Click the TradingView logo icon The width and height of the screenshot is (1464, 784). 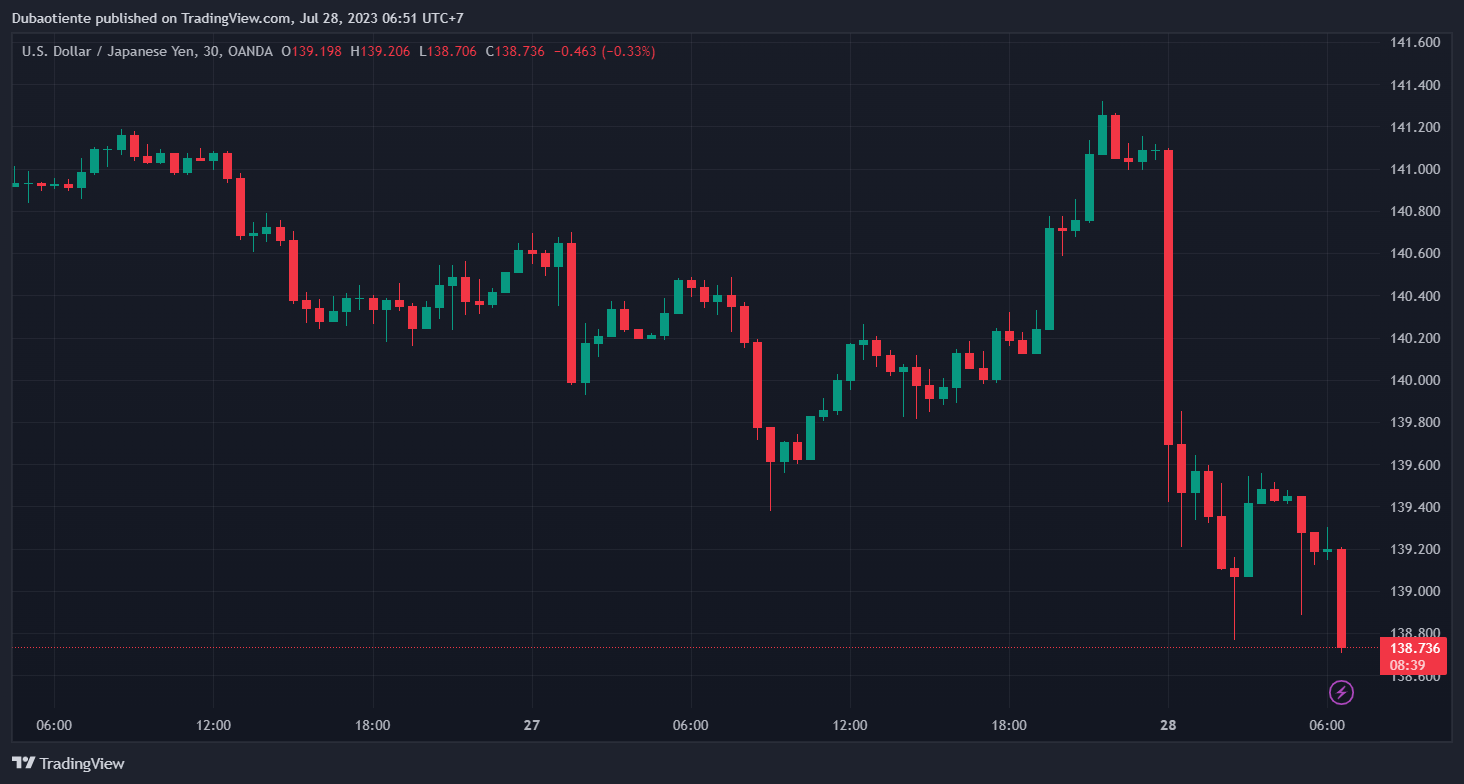[x=23, y=763]
